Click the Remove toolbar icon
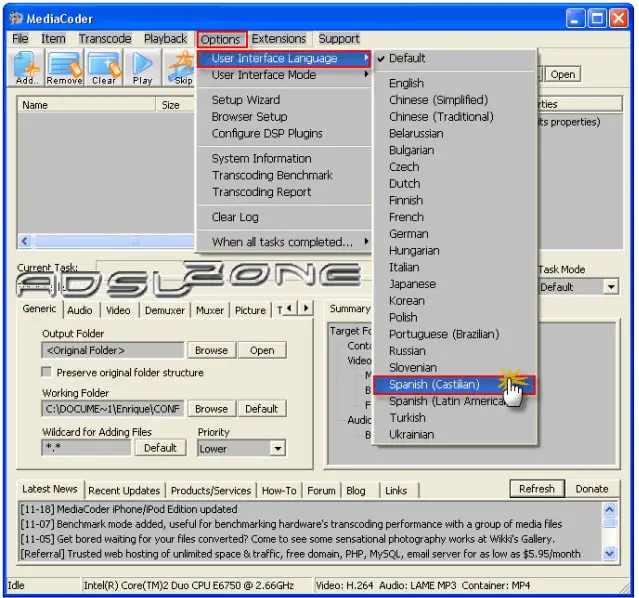The width and height of the screenshot is (639, 598). pos(64,68)
